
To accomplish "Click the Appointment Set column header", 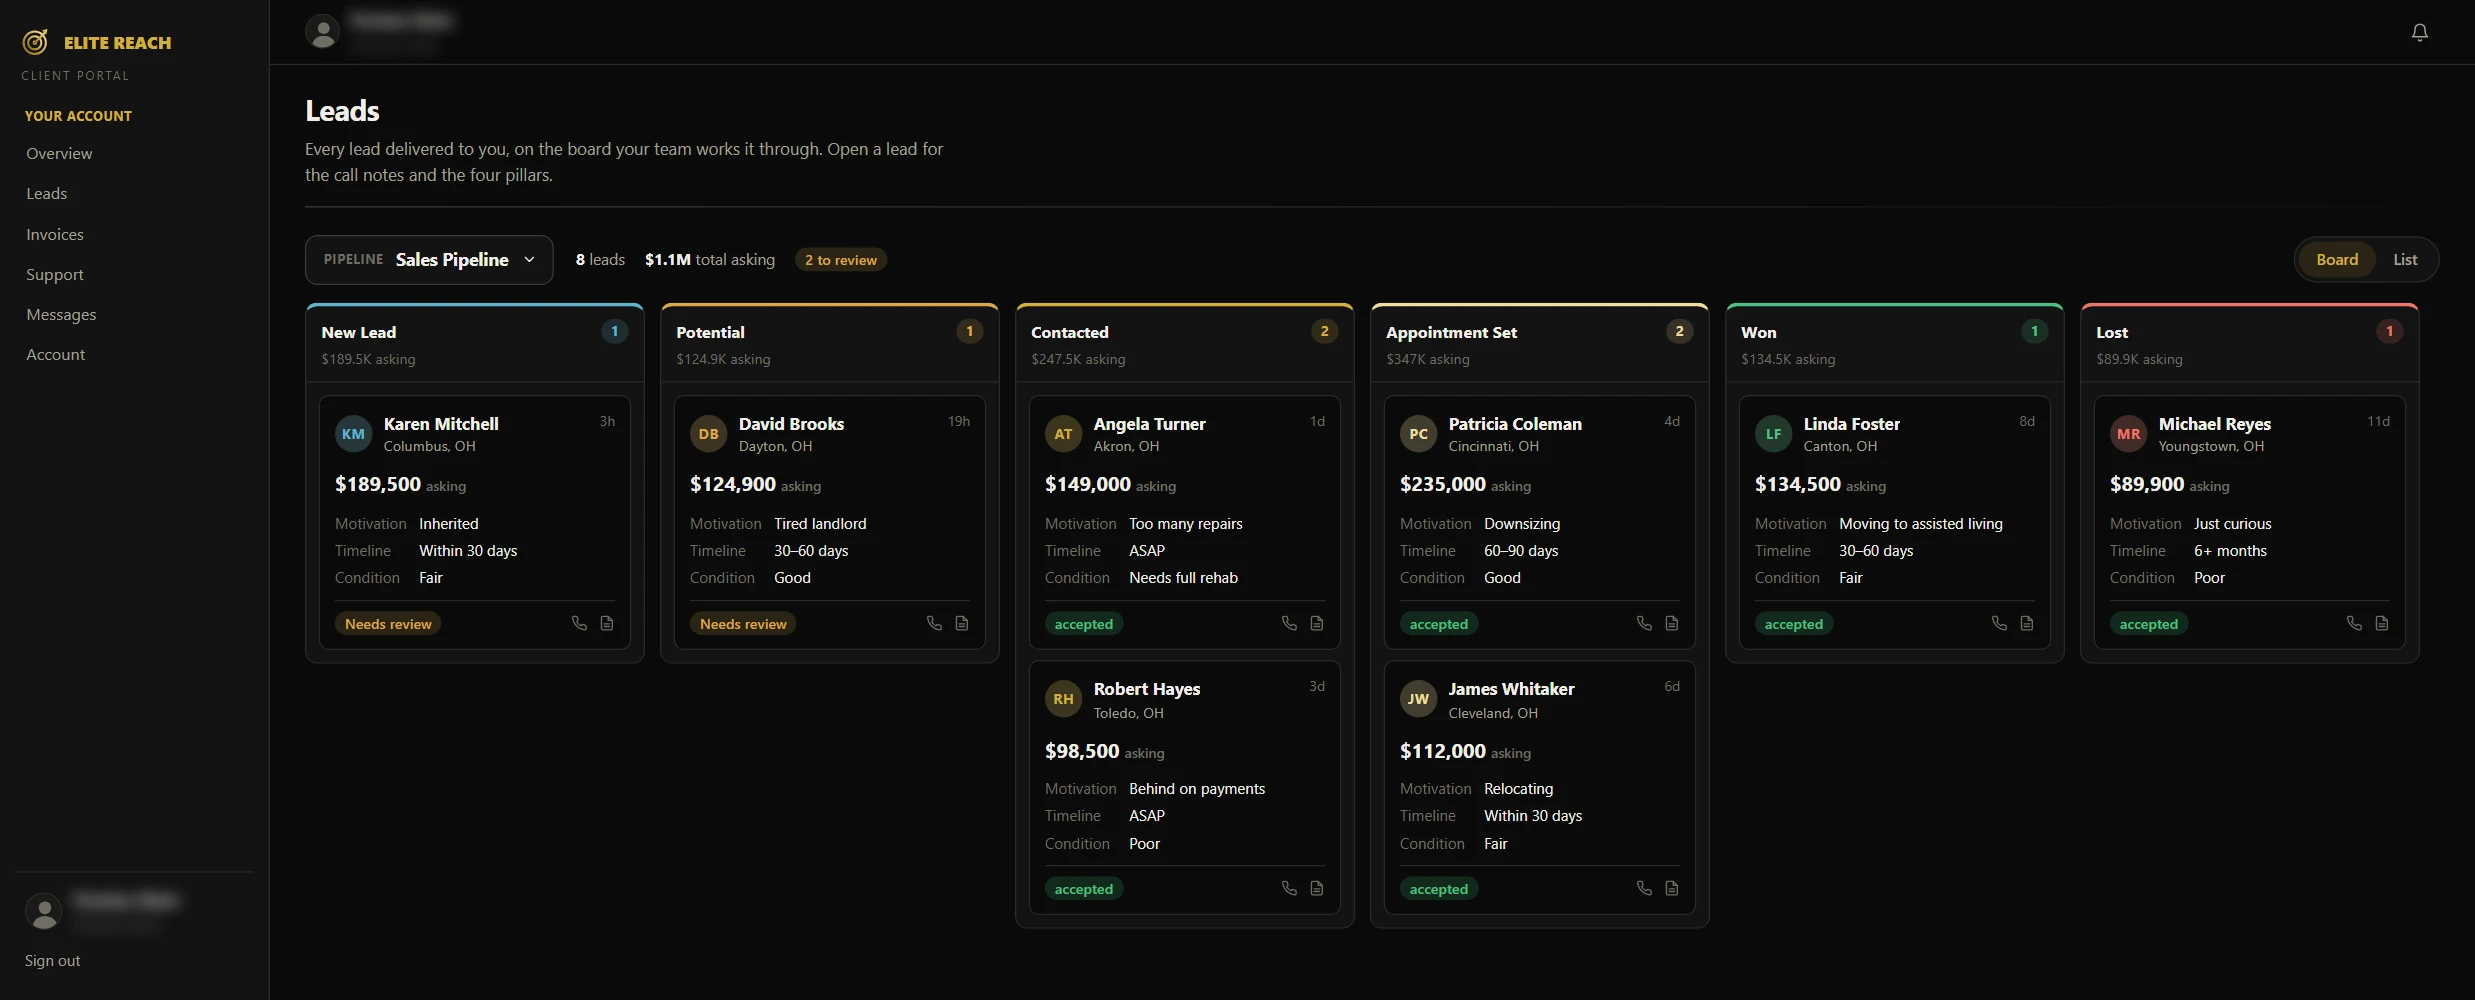I will pos(1540,343).
